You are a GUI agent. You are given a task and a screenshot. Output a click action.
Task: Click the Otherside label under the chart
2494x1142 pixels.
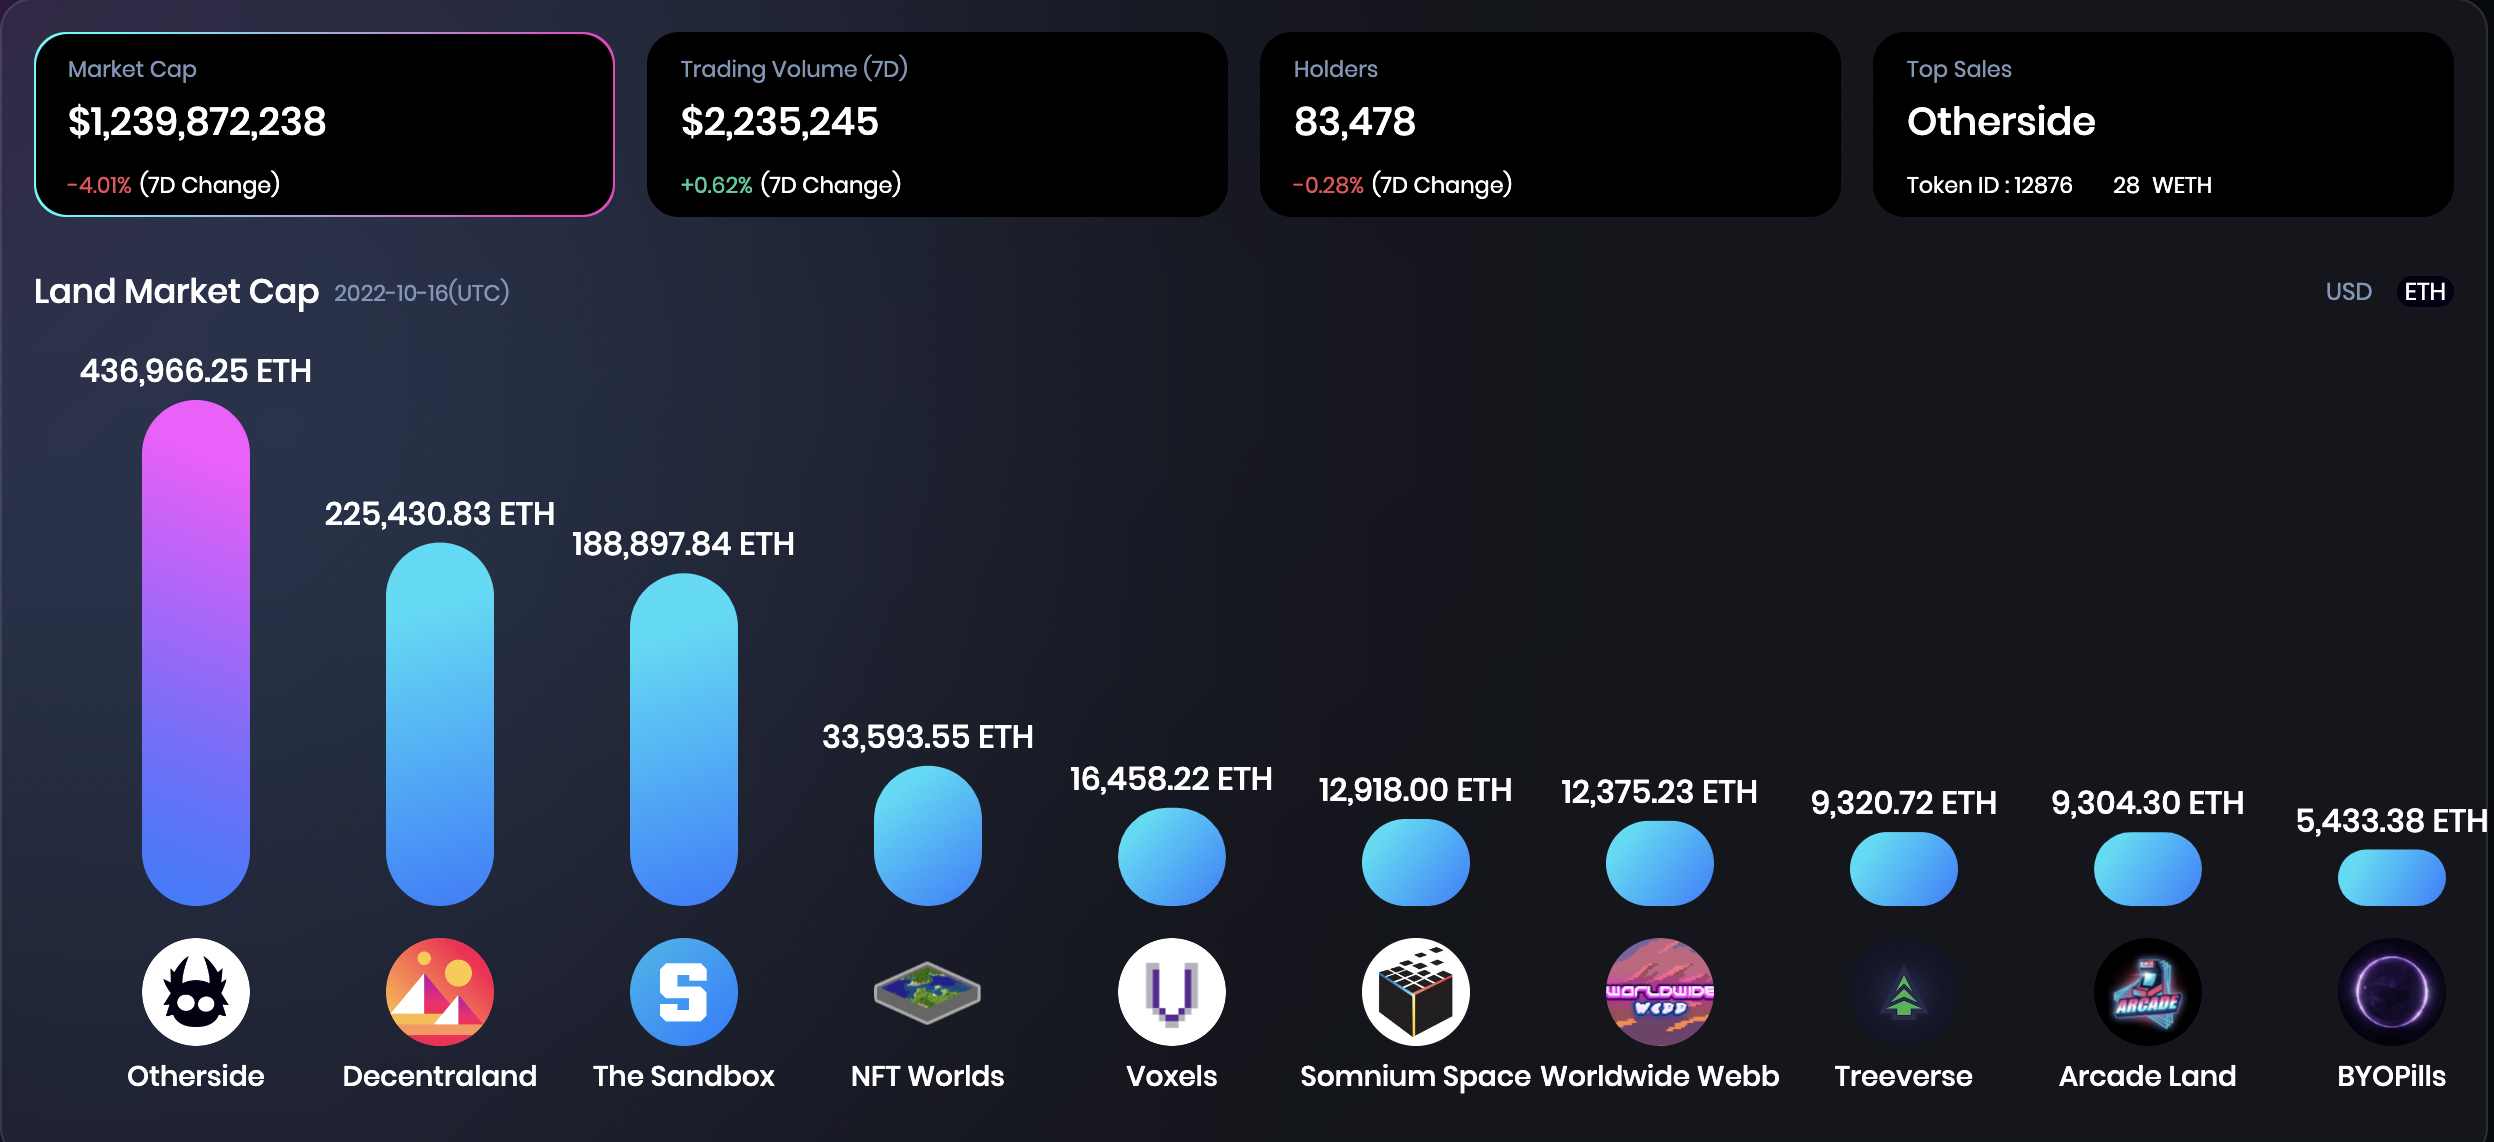coord(196,1076)
